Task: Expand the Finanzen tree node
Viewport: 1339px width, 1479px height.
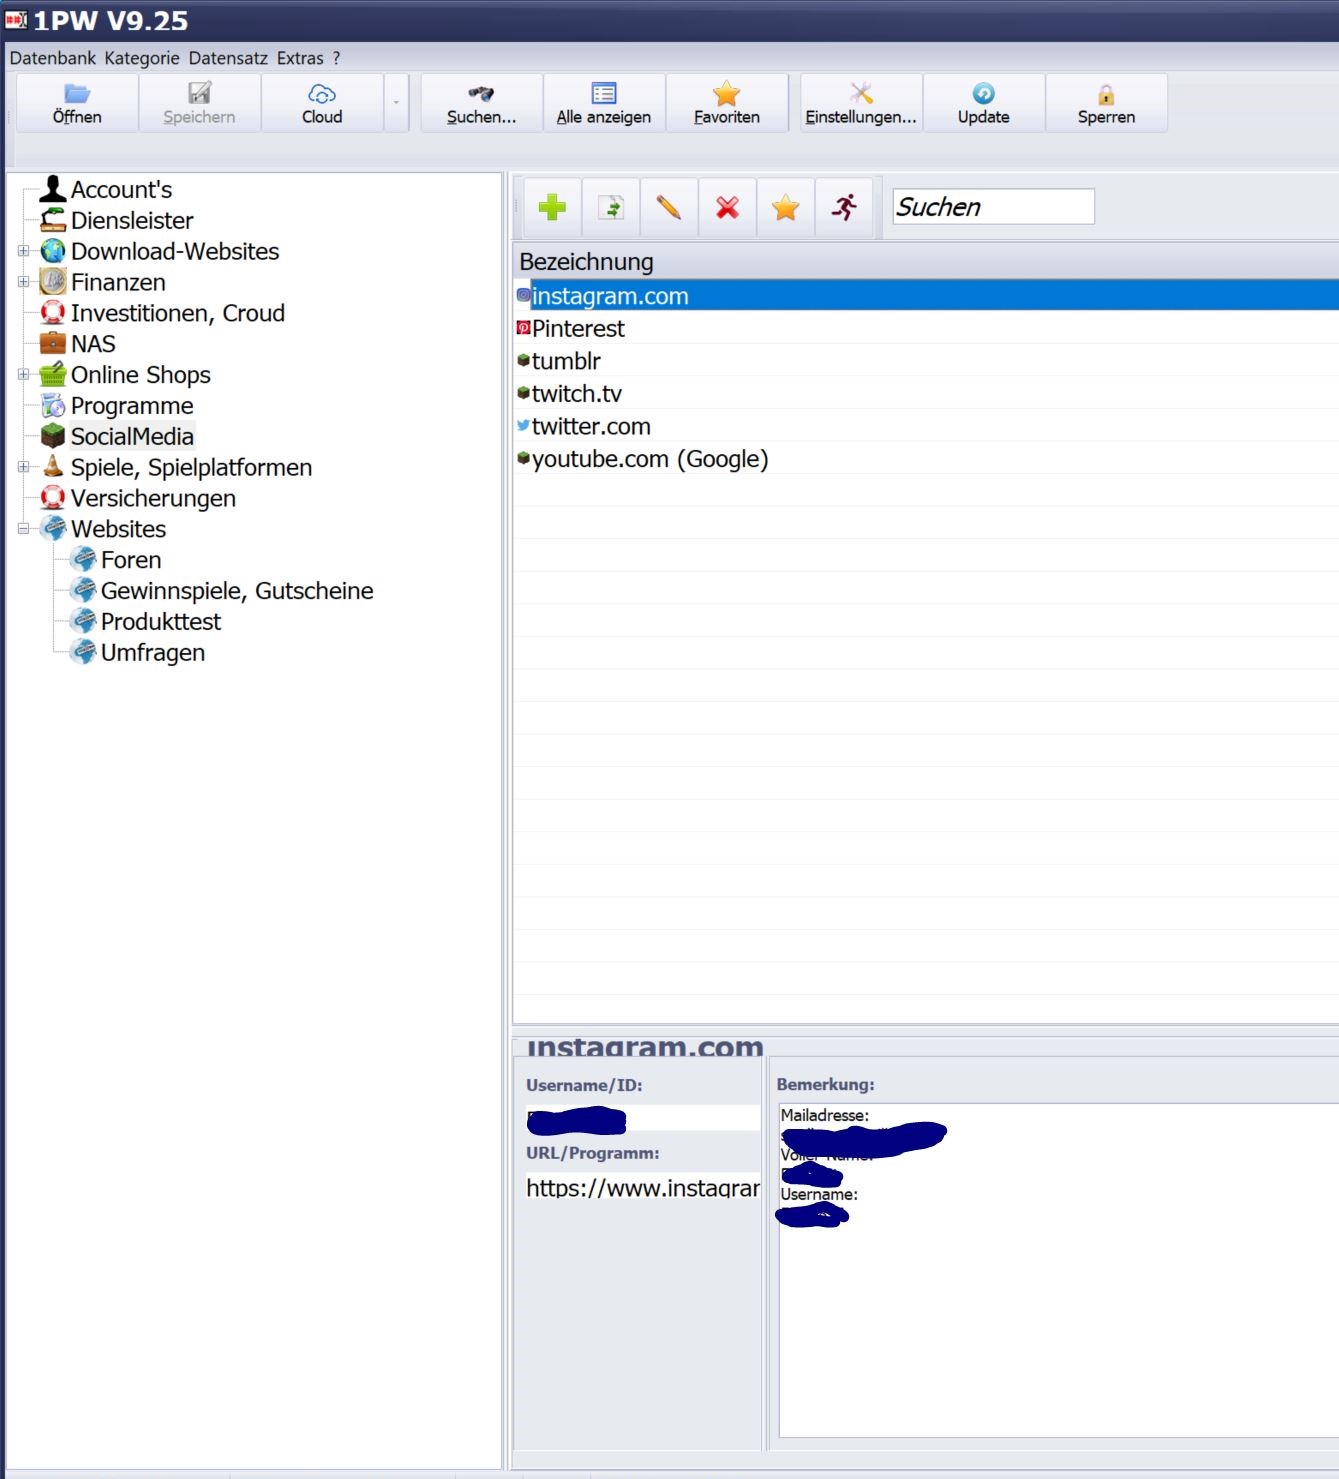Action: point(24,282)
